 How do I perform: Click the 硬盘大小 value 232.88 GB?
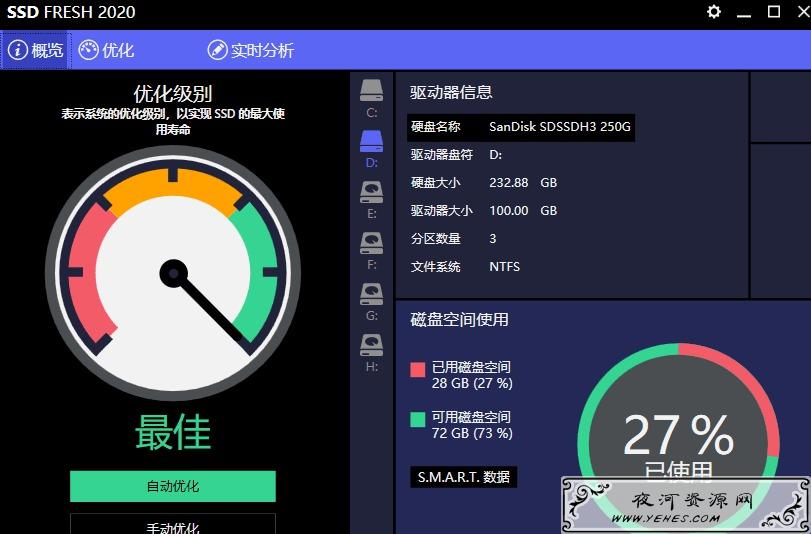pyautogui.click(x=523, y=183)
